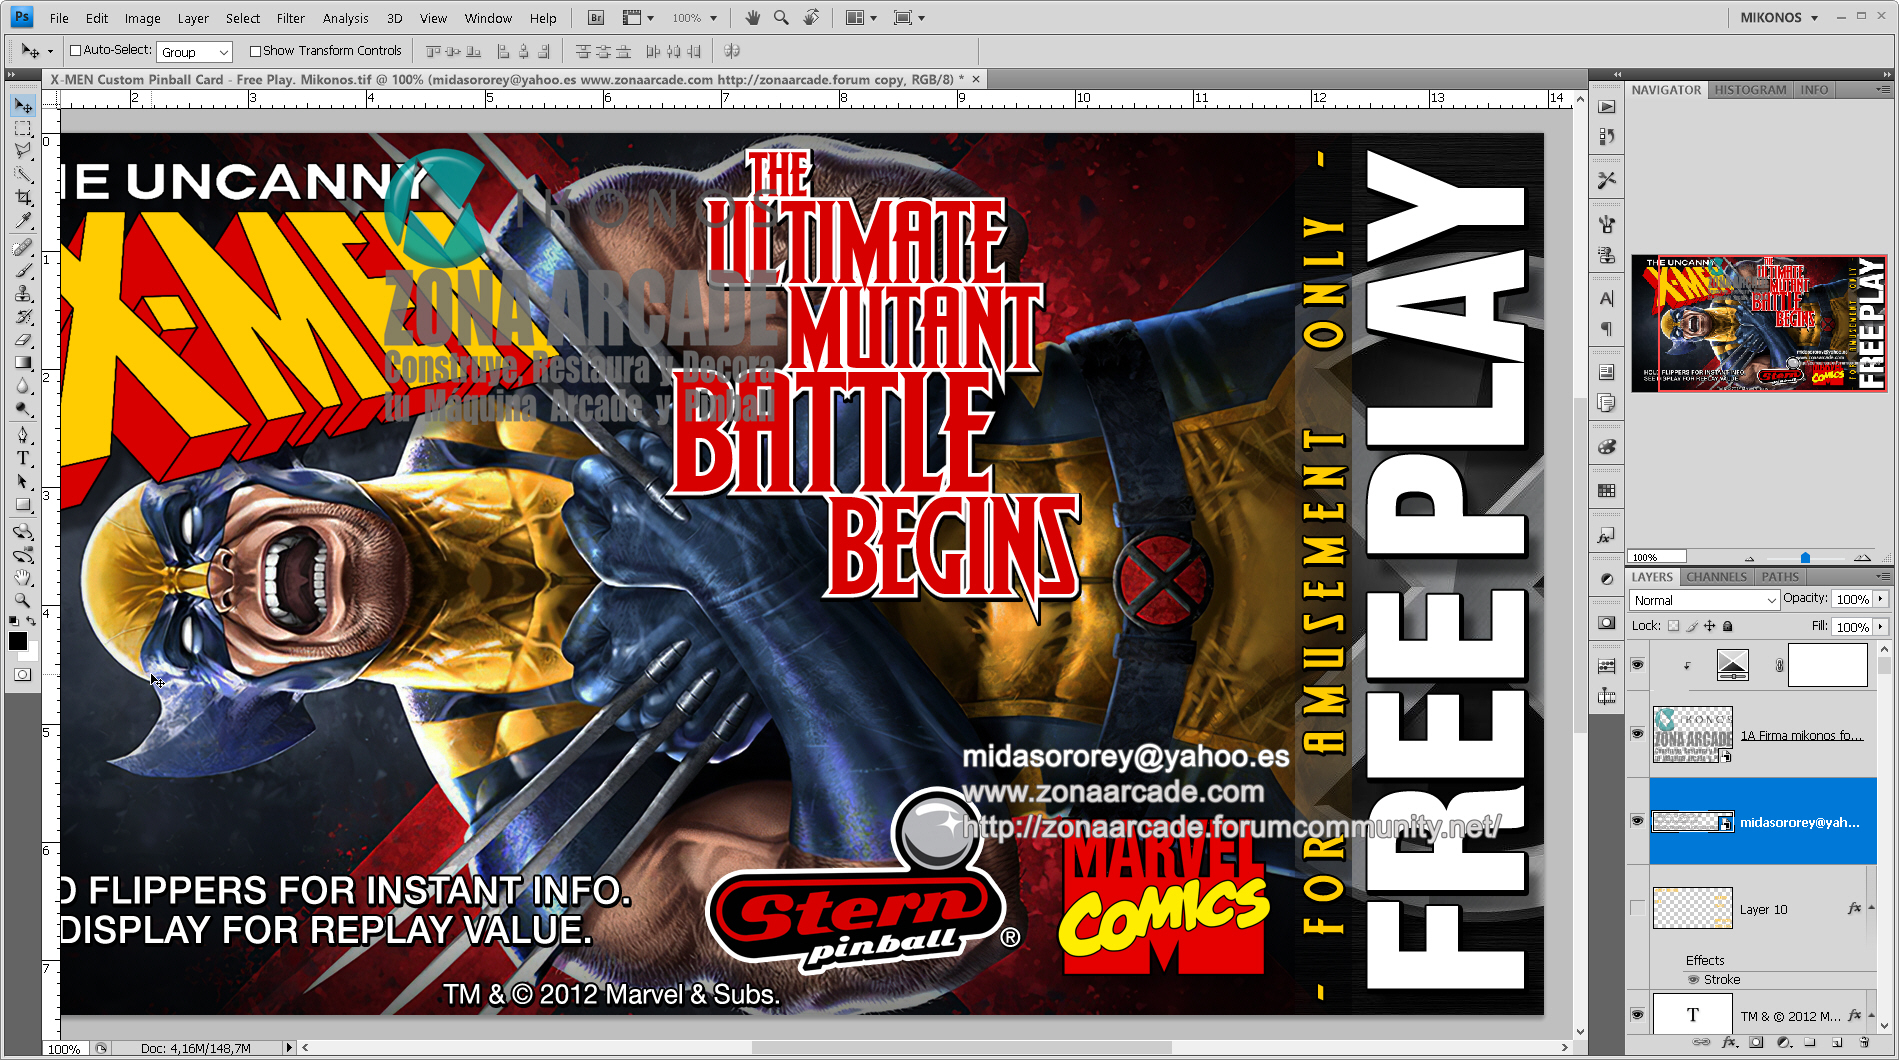Toggle lock transparent pixels
The image size is (1899, 1060).
(1673, 626)
